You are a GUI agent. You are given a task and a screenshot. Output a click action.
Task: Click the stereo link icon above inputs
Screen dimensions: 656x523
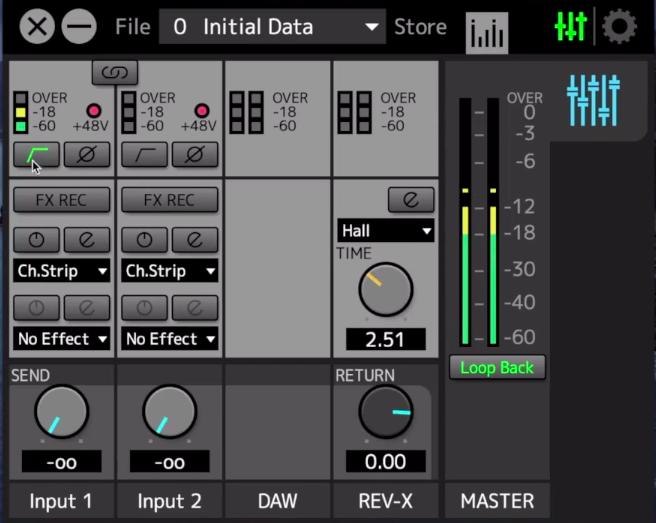[114, 72]
